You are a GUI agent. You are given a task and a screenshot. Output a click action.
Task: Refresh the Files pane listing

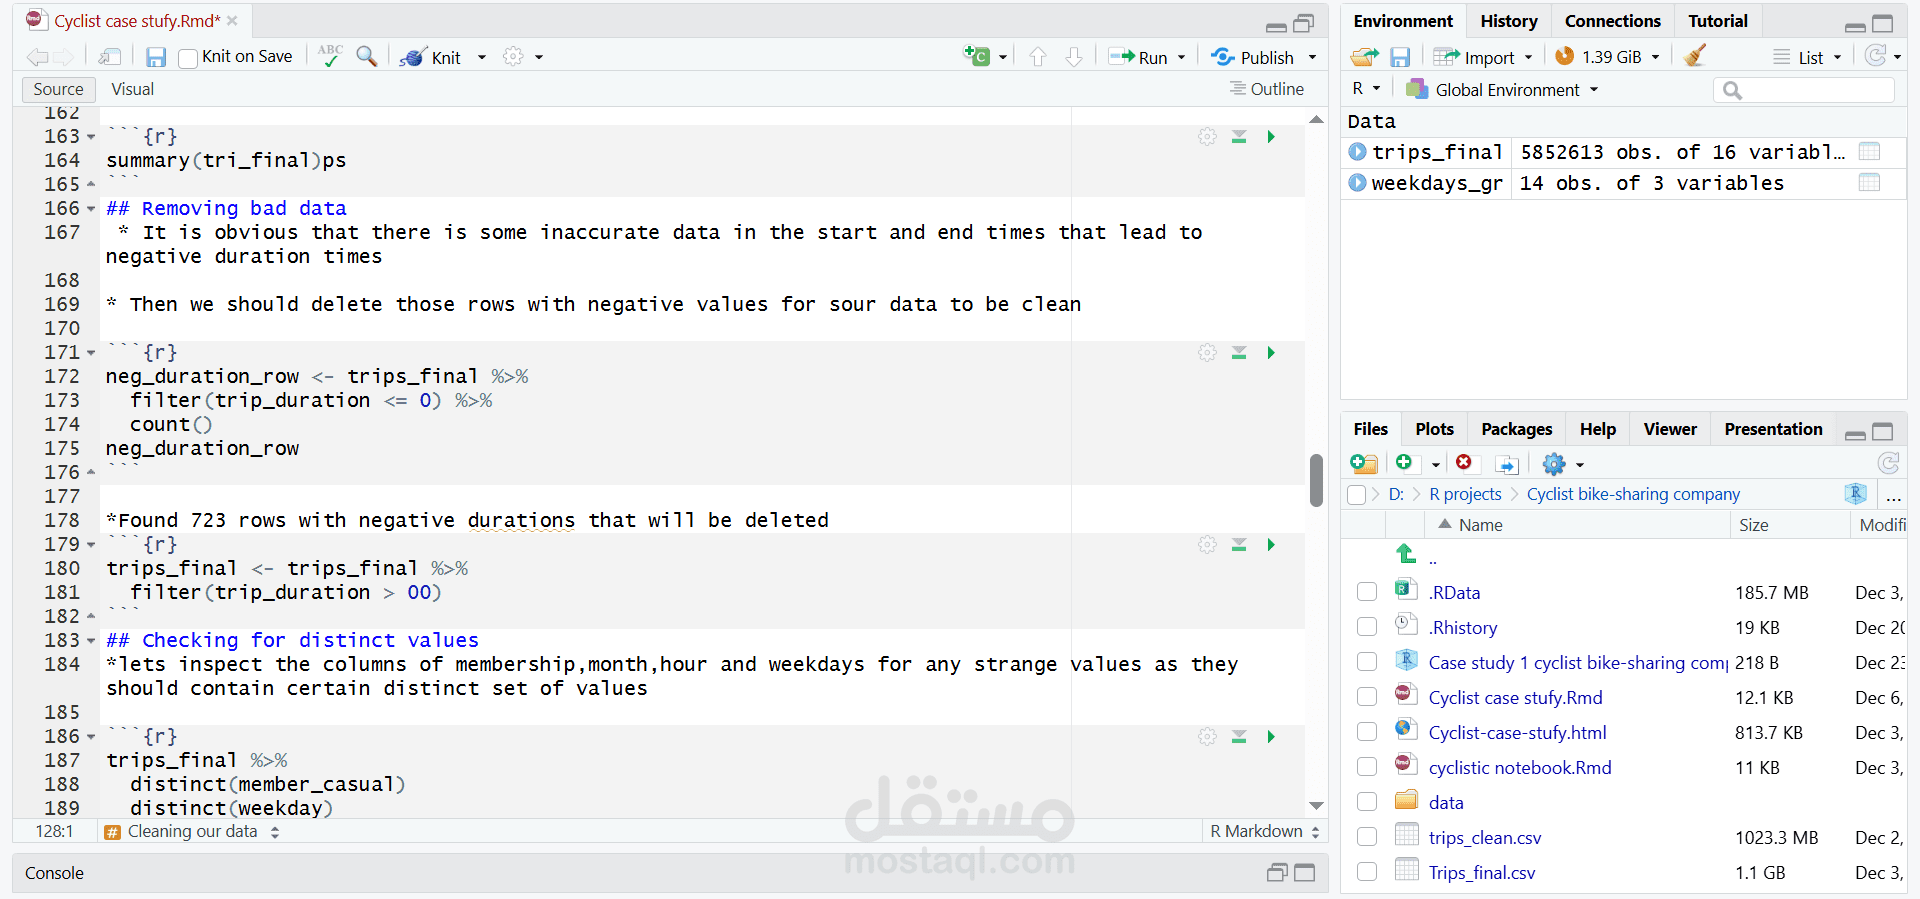click(1888, 463)
